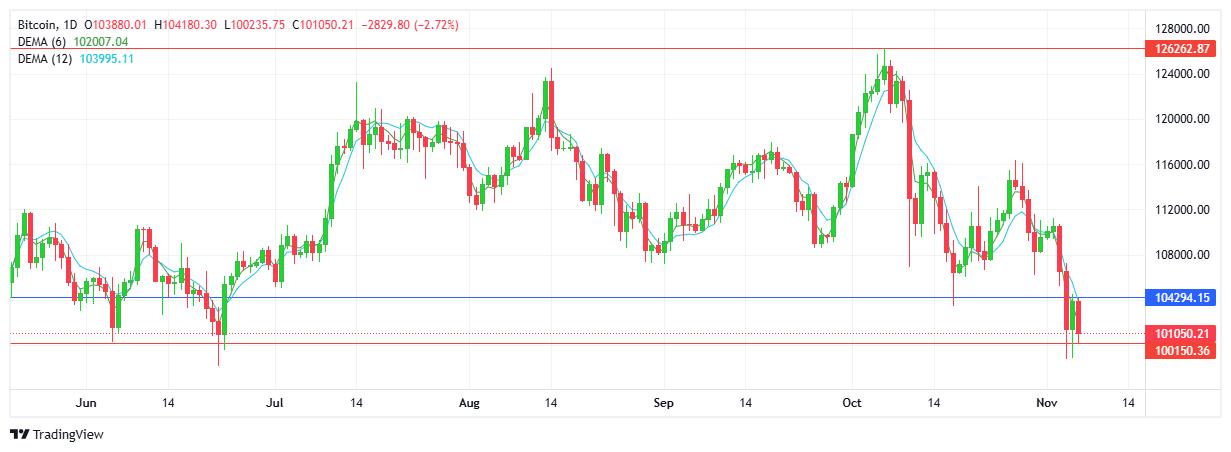The width and height of the screenshot is (1231, 452).
Task: Click the 100150.36 support price label
Action: [x=1182, y=351]
